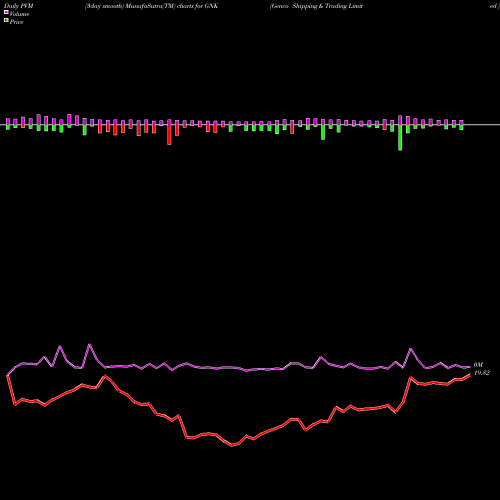Click the Volume legend magenta swatch
The height and width of the screenshot is (500, 500).
(6, 12)
